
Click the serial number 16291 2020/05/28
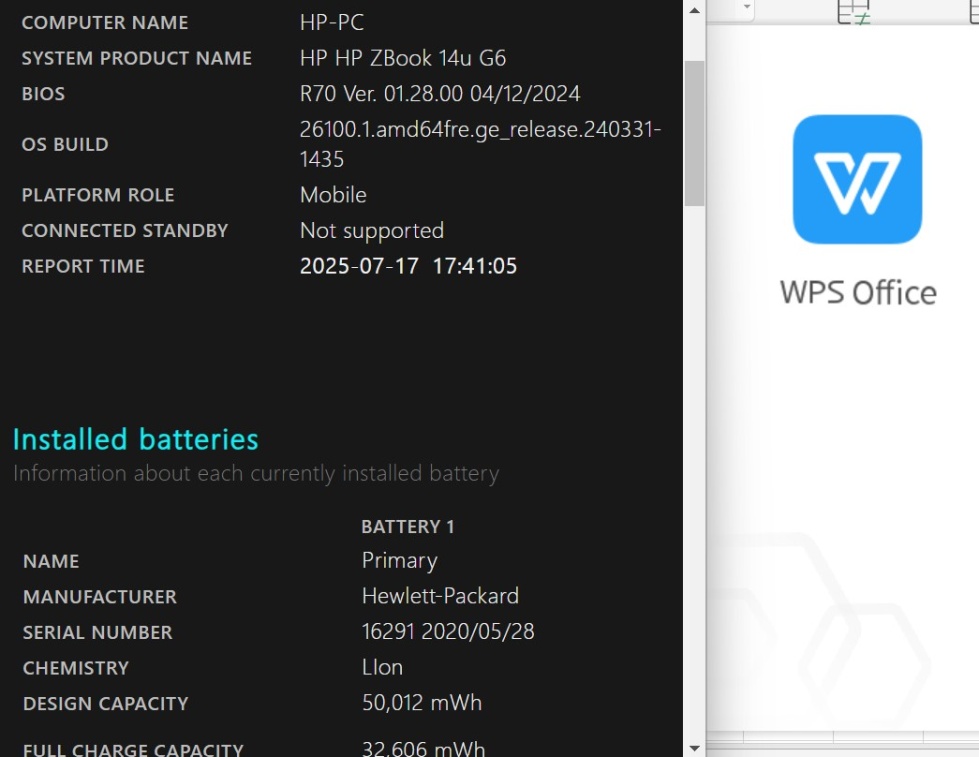(448, 631)
